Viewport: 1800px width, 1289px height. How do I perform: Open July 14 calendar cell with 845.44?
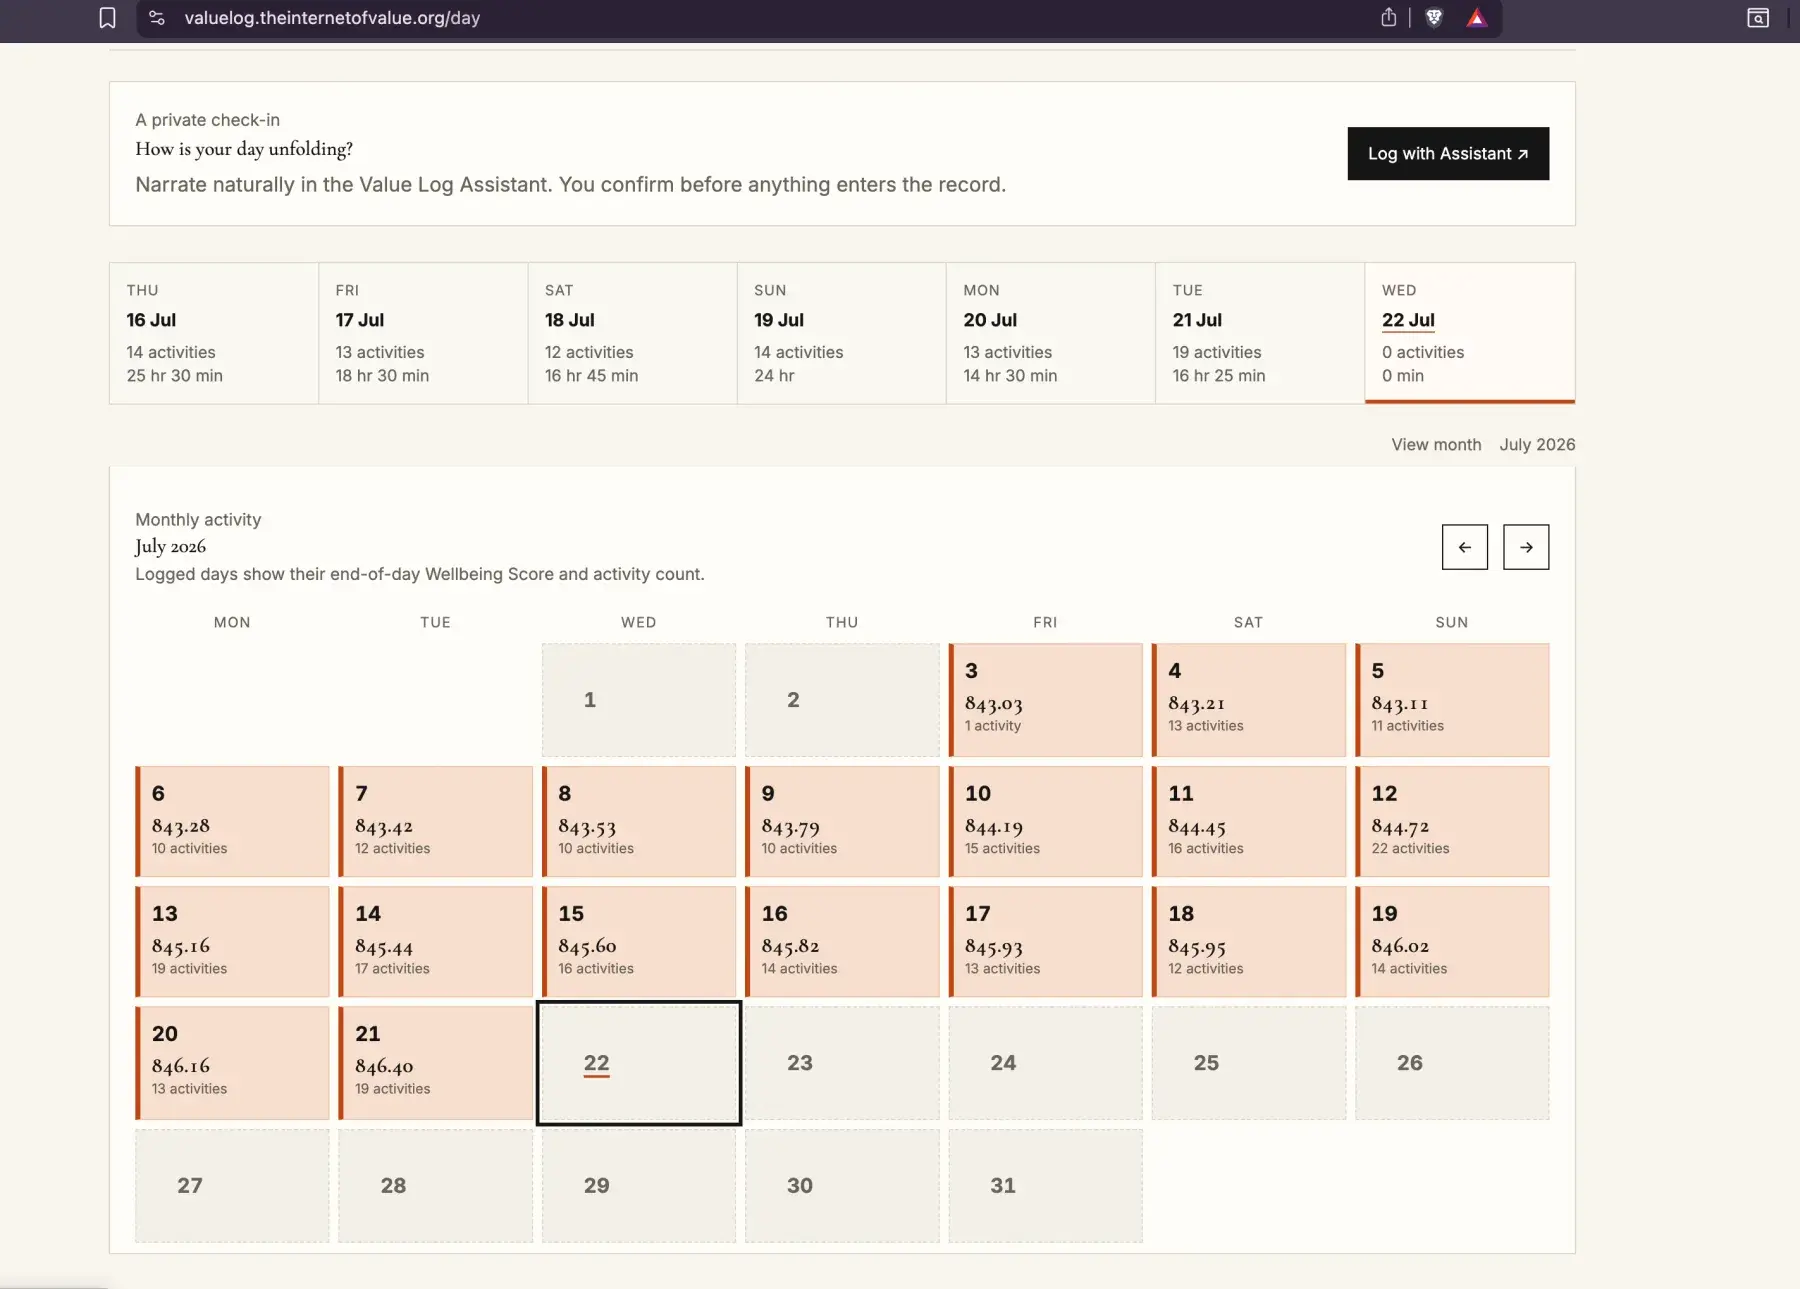(x=435, y=942)
